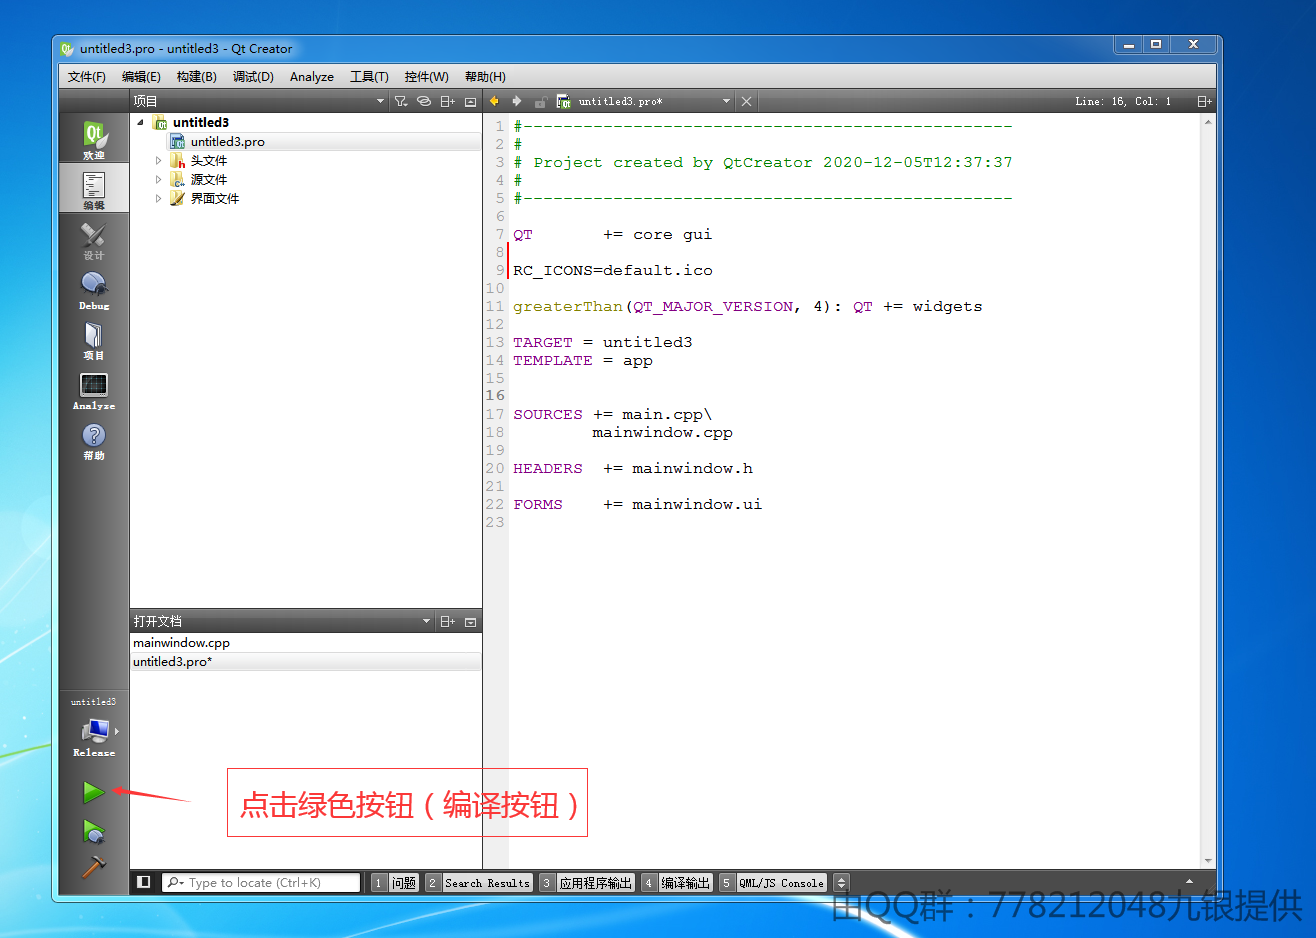Viewport: 1316px width, 938px height.
Task: Open the Welcome (欢迎) mode
Action: pyautogui.click(x=94, y=138)
